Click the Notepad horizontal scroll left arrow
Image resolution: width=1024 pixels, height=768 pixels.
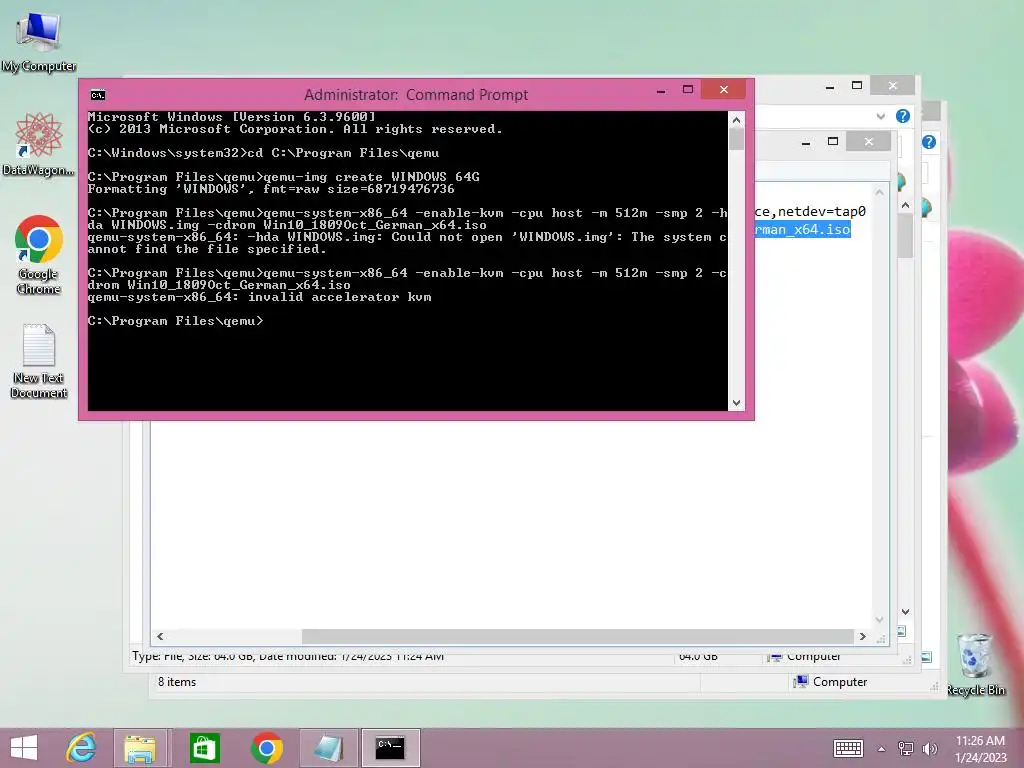160,636
